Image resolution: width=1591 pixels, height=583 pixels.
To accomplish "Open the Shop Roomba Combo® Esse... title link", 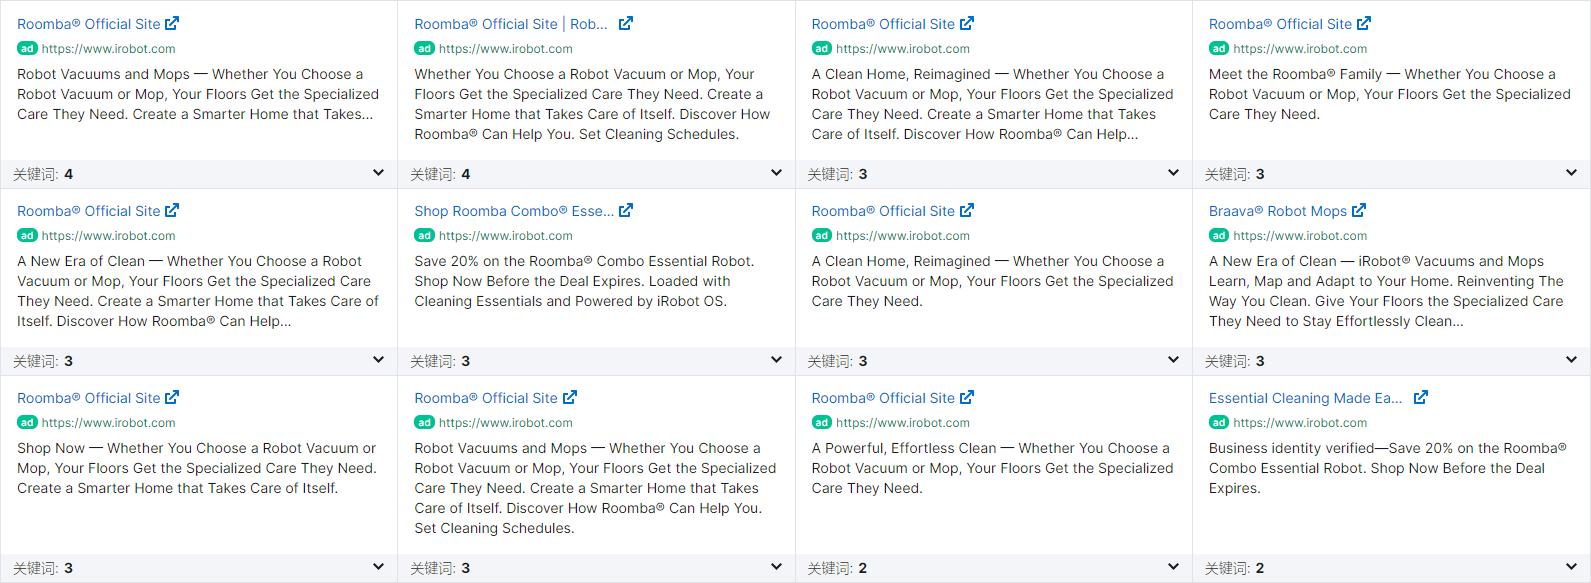I will (x=514, y=211).
